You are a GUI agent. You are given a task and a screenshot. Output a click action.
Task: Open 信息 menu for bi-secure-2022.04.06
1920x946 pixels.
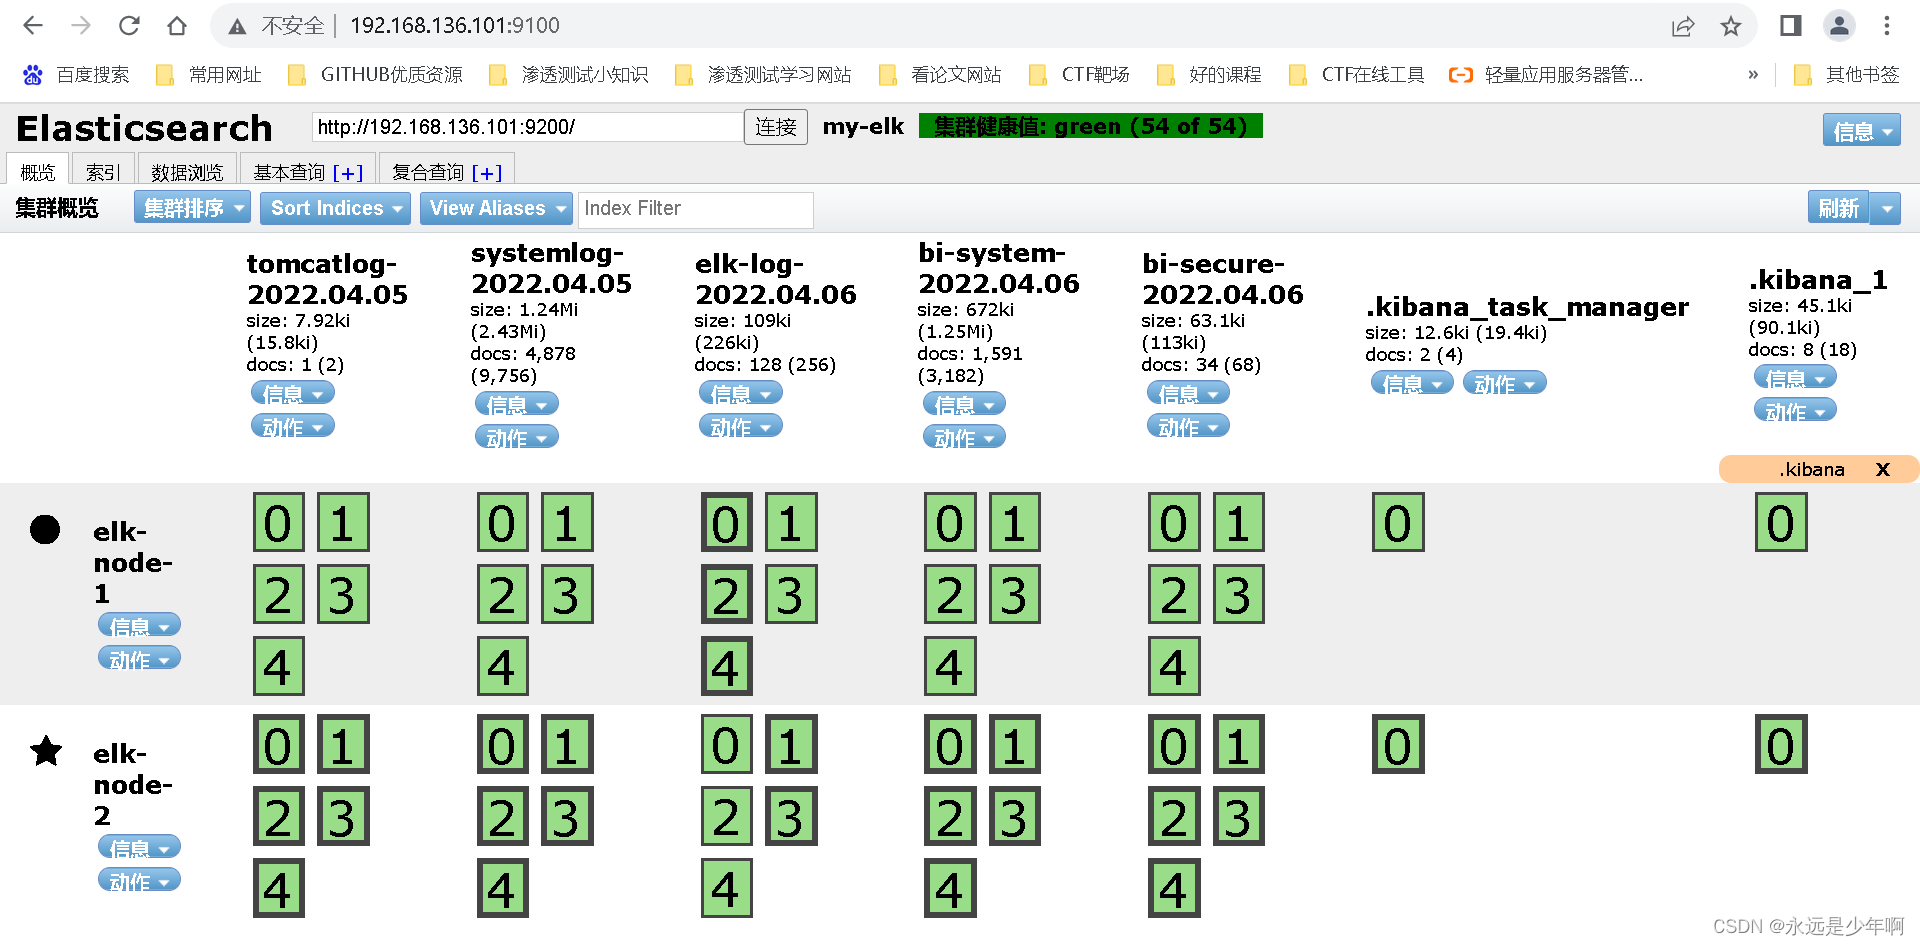pos(1189,394)
